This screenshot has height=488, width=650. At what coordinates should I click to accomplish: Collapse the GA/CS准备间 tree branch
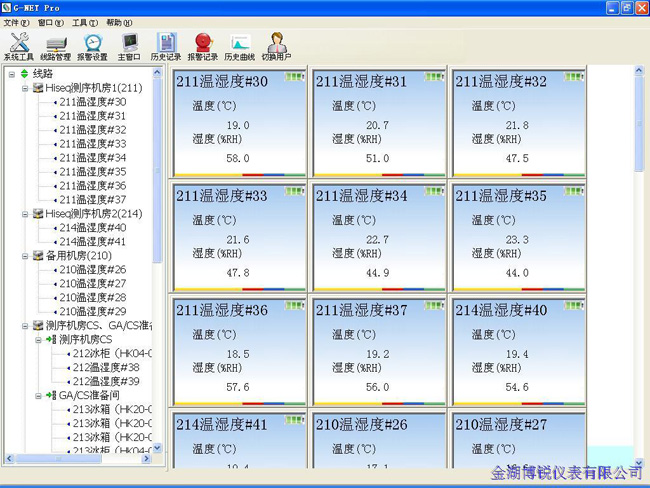point(39,396)
